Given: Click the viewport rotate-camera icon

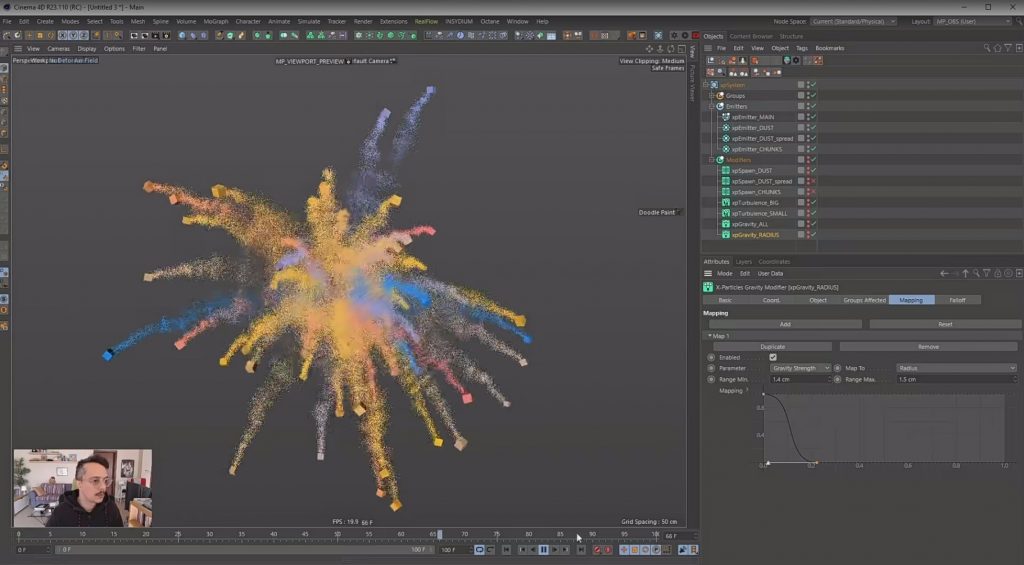Looking at the screenshot, I should [671, 49].
